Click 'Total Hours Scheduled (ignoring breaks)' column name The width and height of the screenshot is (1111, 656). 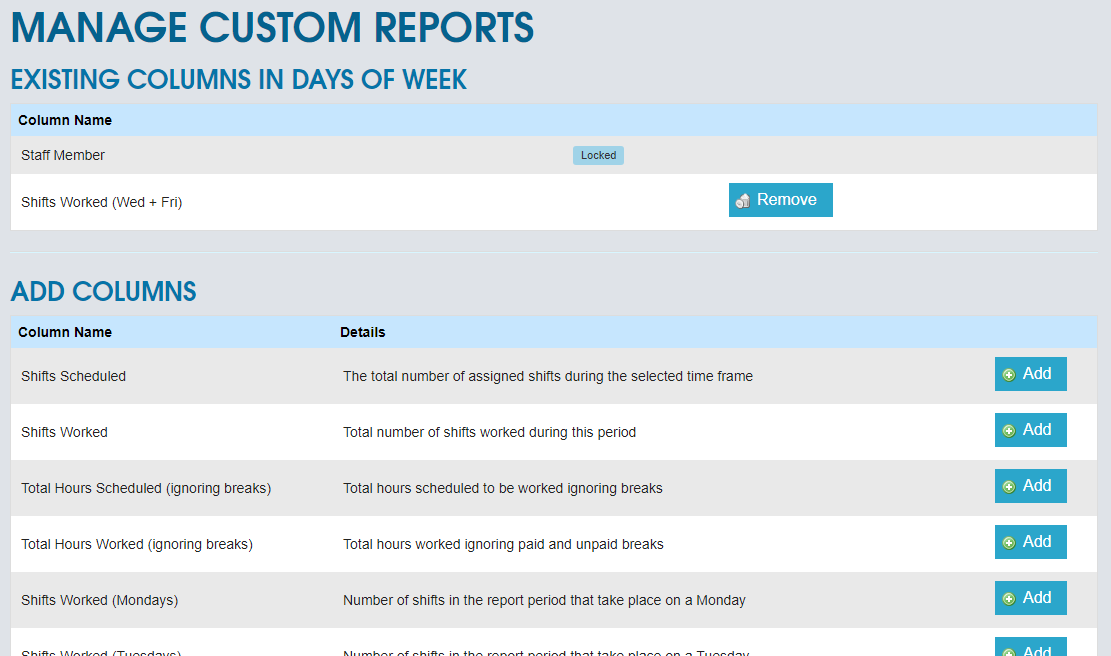[x=146, y=488]
